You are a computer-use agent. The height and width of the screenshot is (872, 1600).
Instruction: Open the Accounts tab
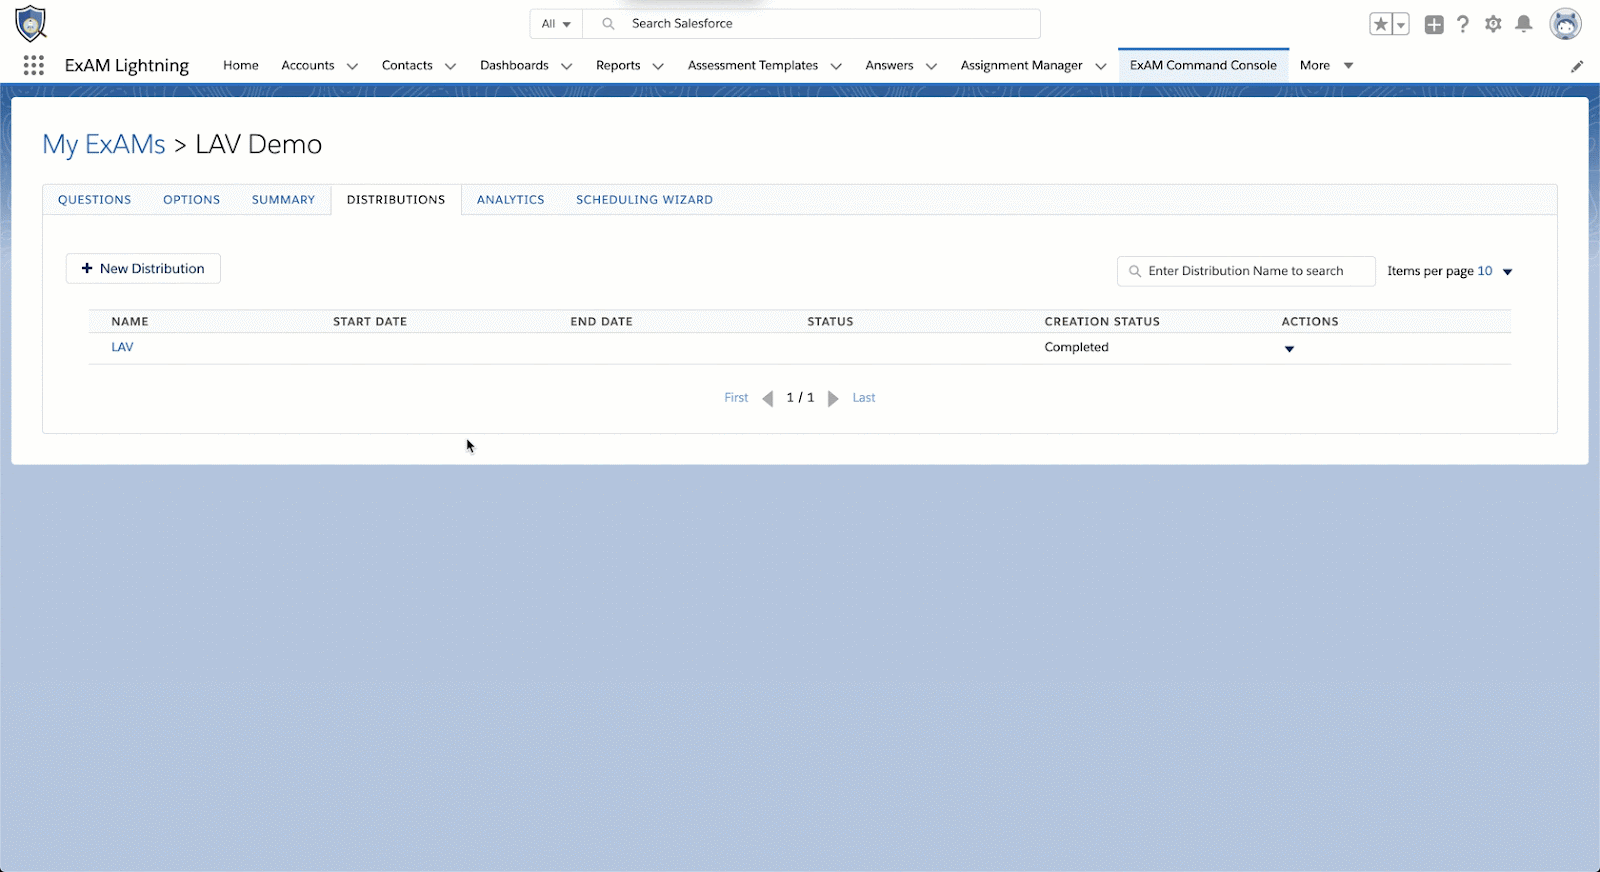pyautogui.click(x=308, y=65)
